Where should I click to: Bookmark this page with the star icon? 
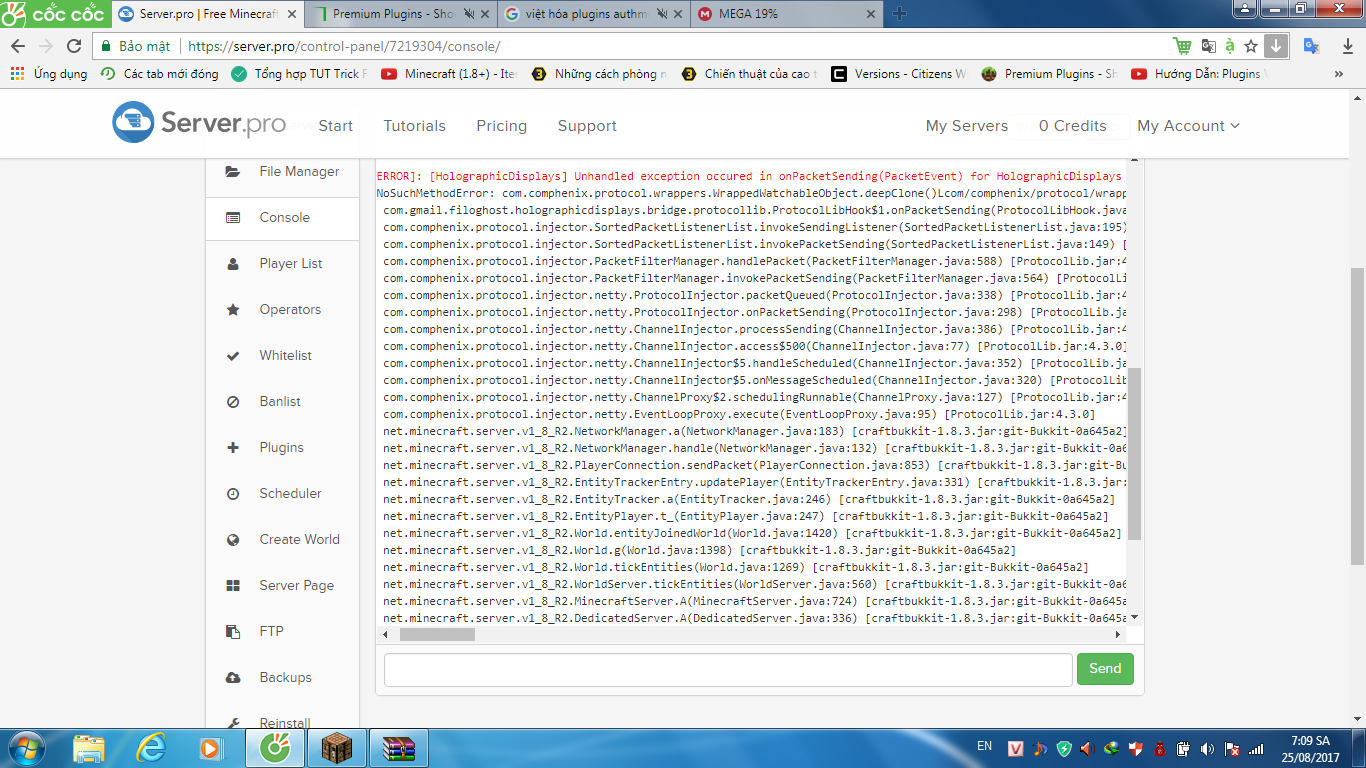click(1251, 46)
